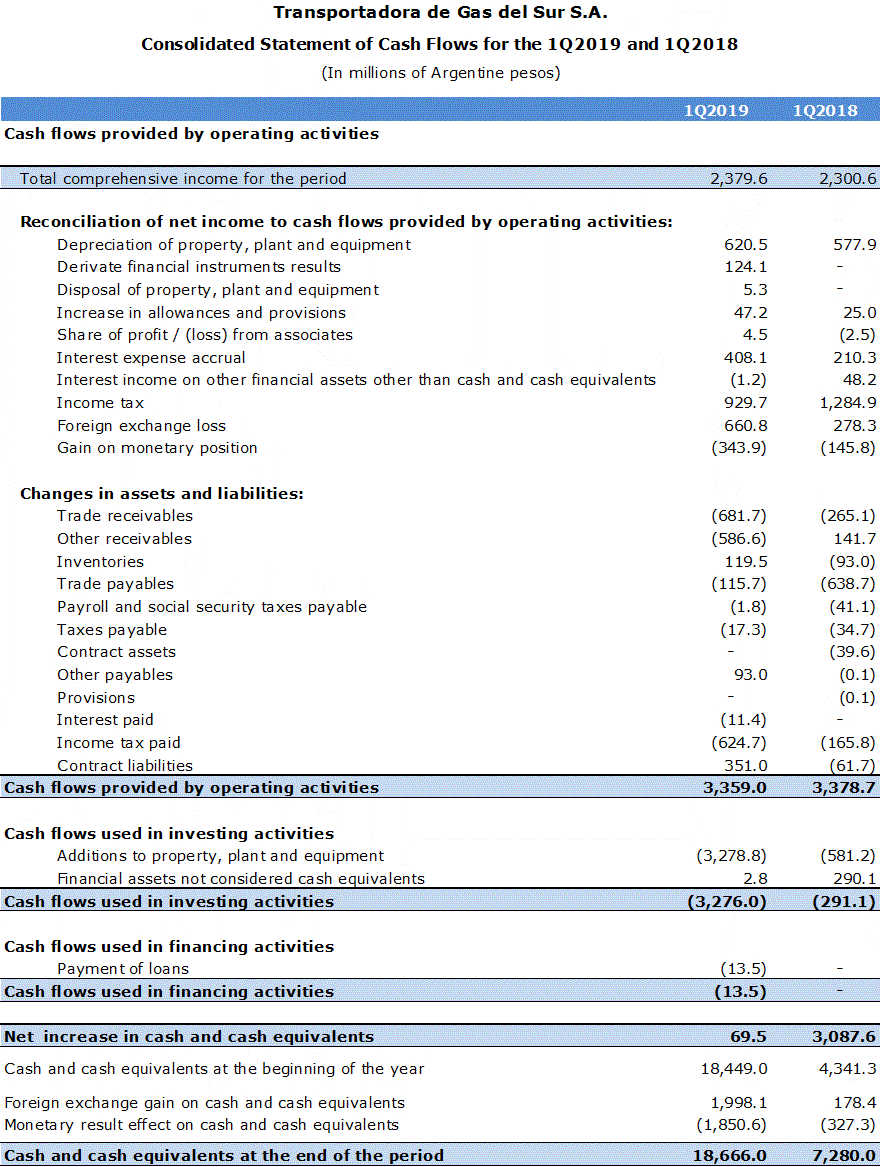Screen dimensions: 881x1167
Task: Click the 'Interest paid' label
Action: [x=105, y=720]
